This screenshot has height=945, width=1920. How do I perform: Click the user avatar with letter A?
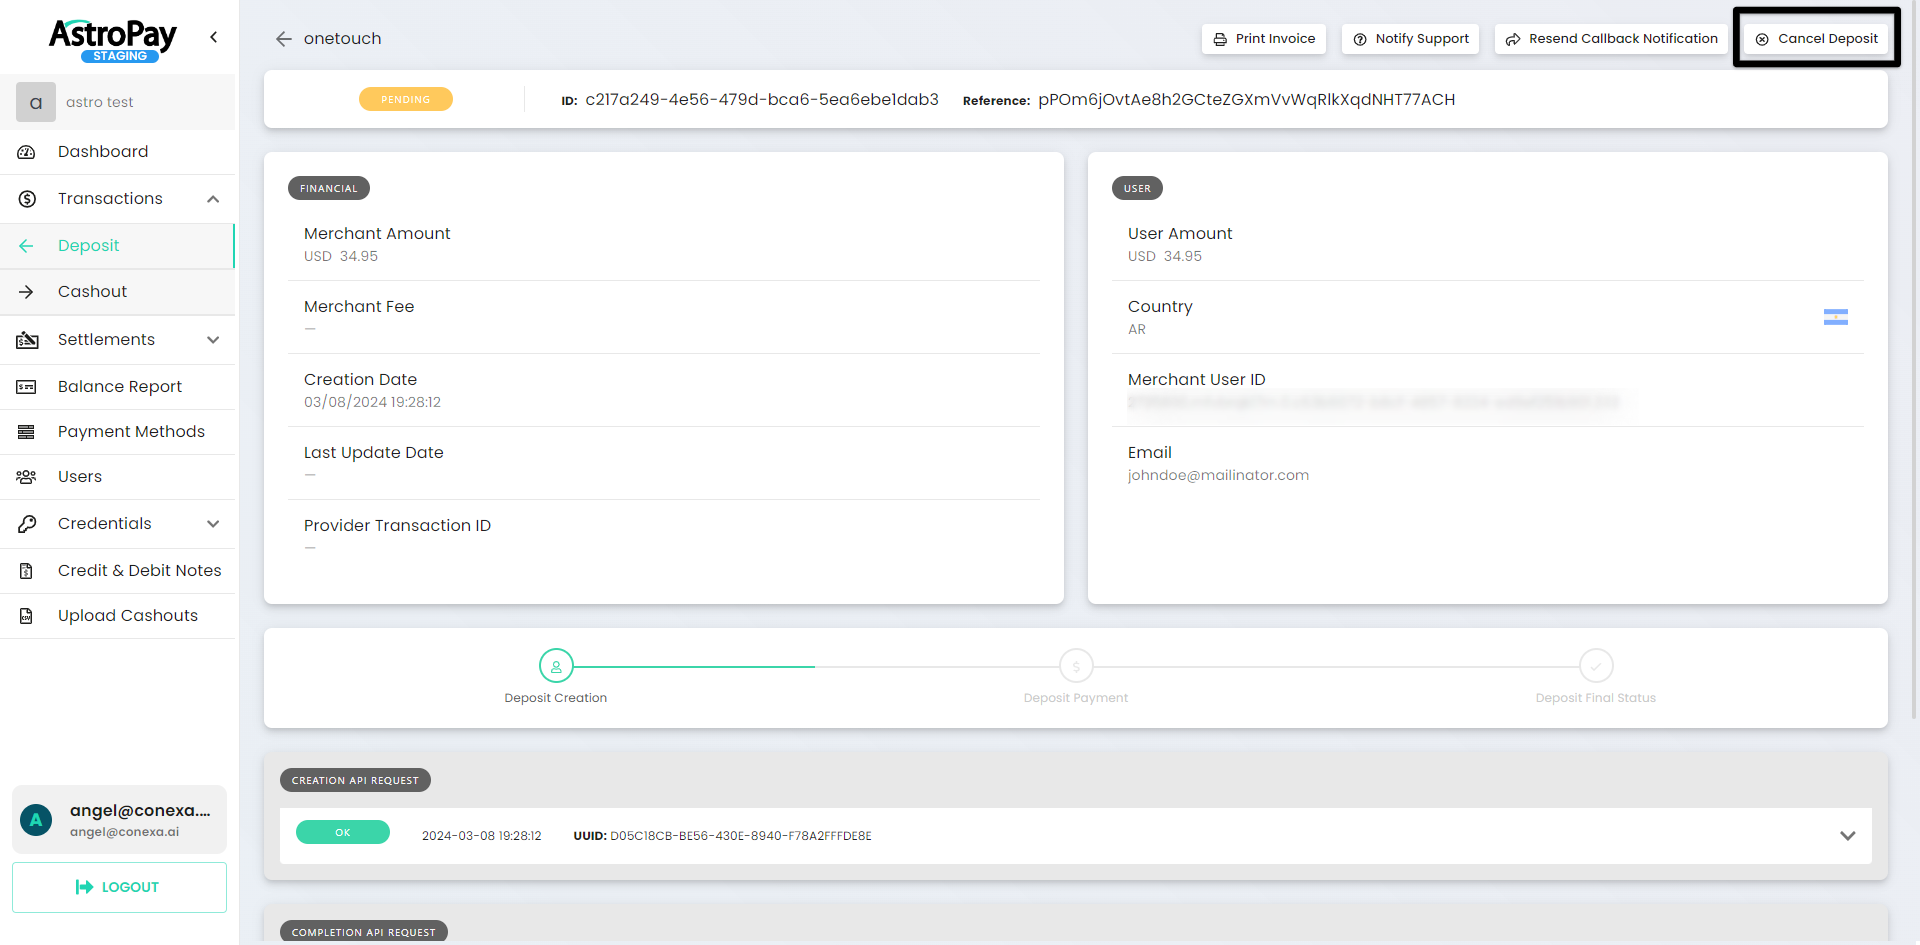pyautogui.click(x=36, y=820)
